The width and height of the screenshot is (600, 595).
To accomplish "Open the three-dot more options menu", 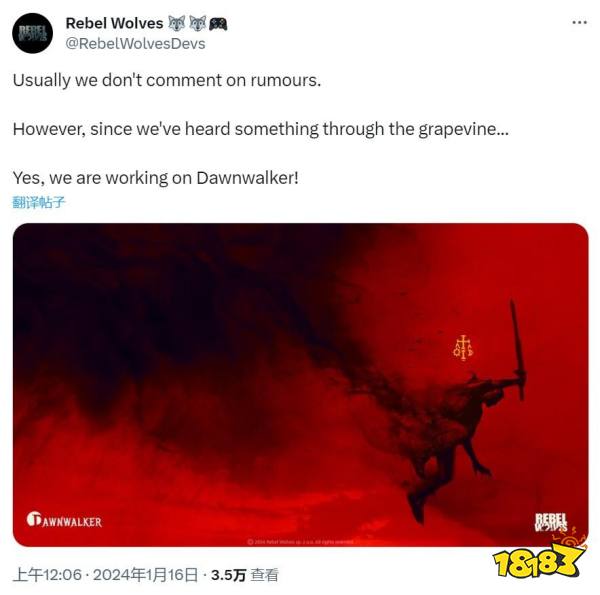I will pos(579,23).
